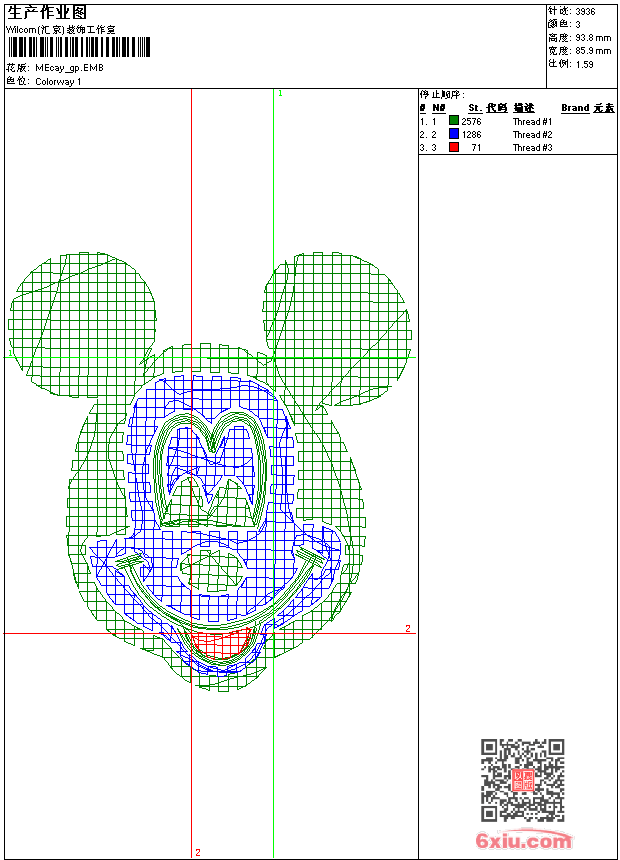Viewport: 620px width, 860px height.
Task: Click the QR code image
Action: [522, 780]
